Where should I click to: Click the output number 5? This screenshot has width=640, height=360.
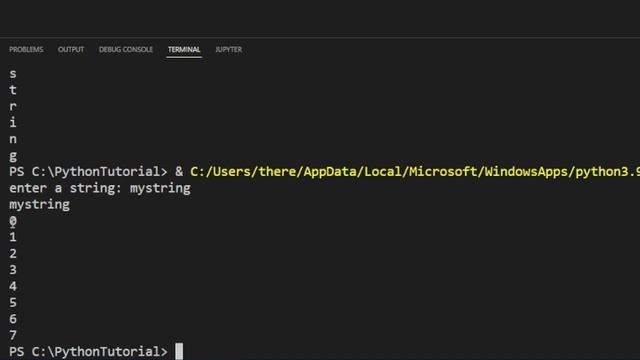(13, 302)
